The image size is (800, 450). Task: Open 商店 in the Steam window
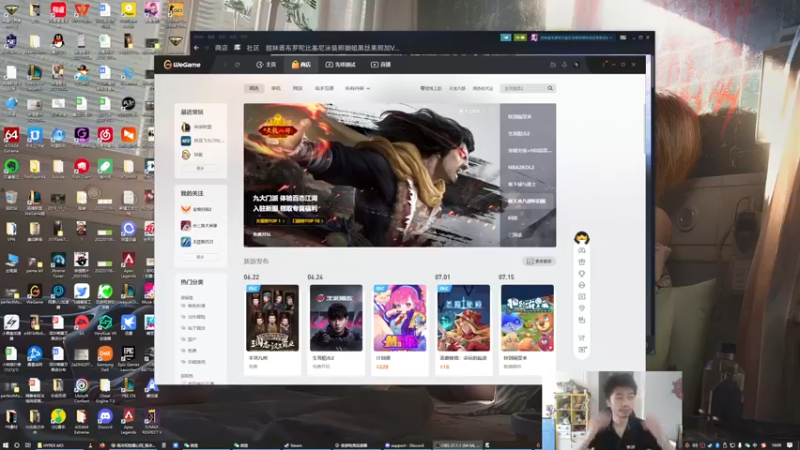[x=221, y=48]
